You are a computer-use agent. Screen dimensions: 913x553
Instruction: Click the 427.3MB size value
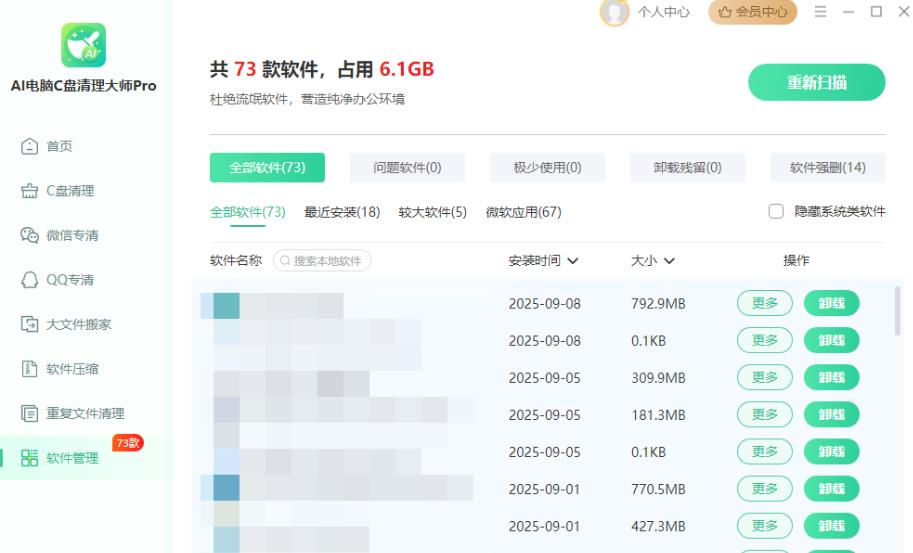tap(659, 526)
